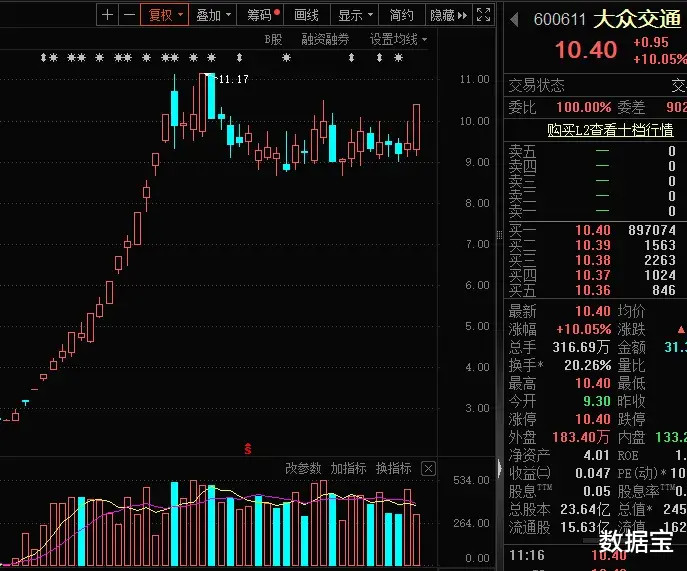
Task: Open the B股 tab
Action: click(x=273, y=39)
